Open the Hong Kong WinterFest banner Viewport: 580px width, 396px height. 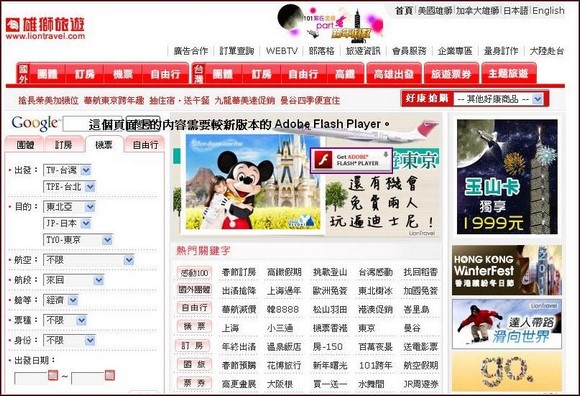pyautogui.click(x=507, y=270)
